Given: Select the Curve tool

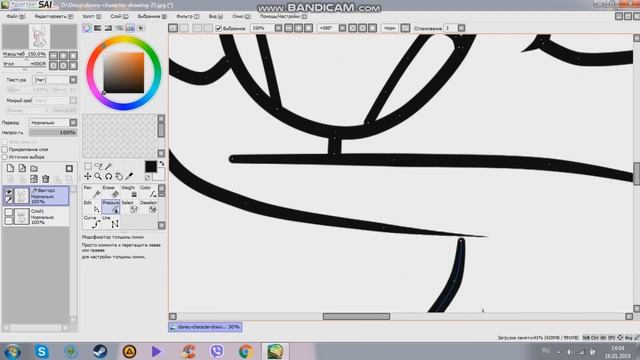Looking at the screenshot, I should coord(92,222).
